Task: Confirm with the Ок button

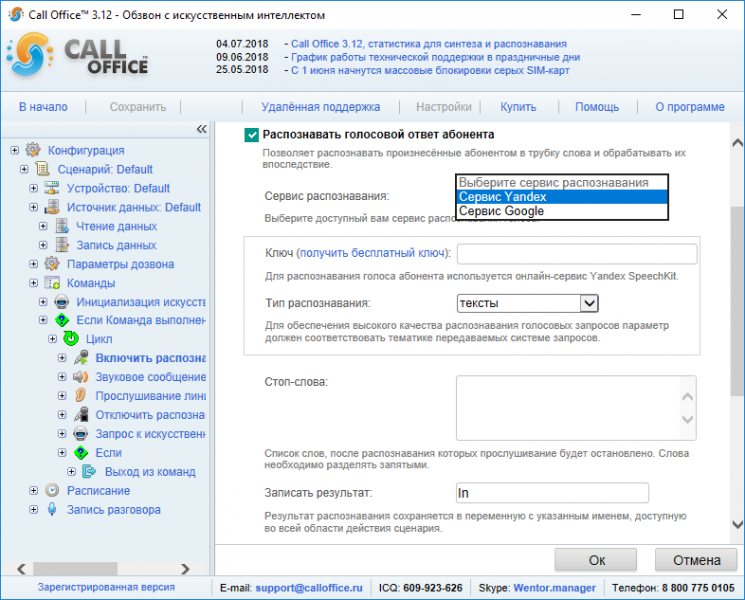Action: pyautogui.click(x=596, y=560)
